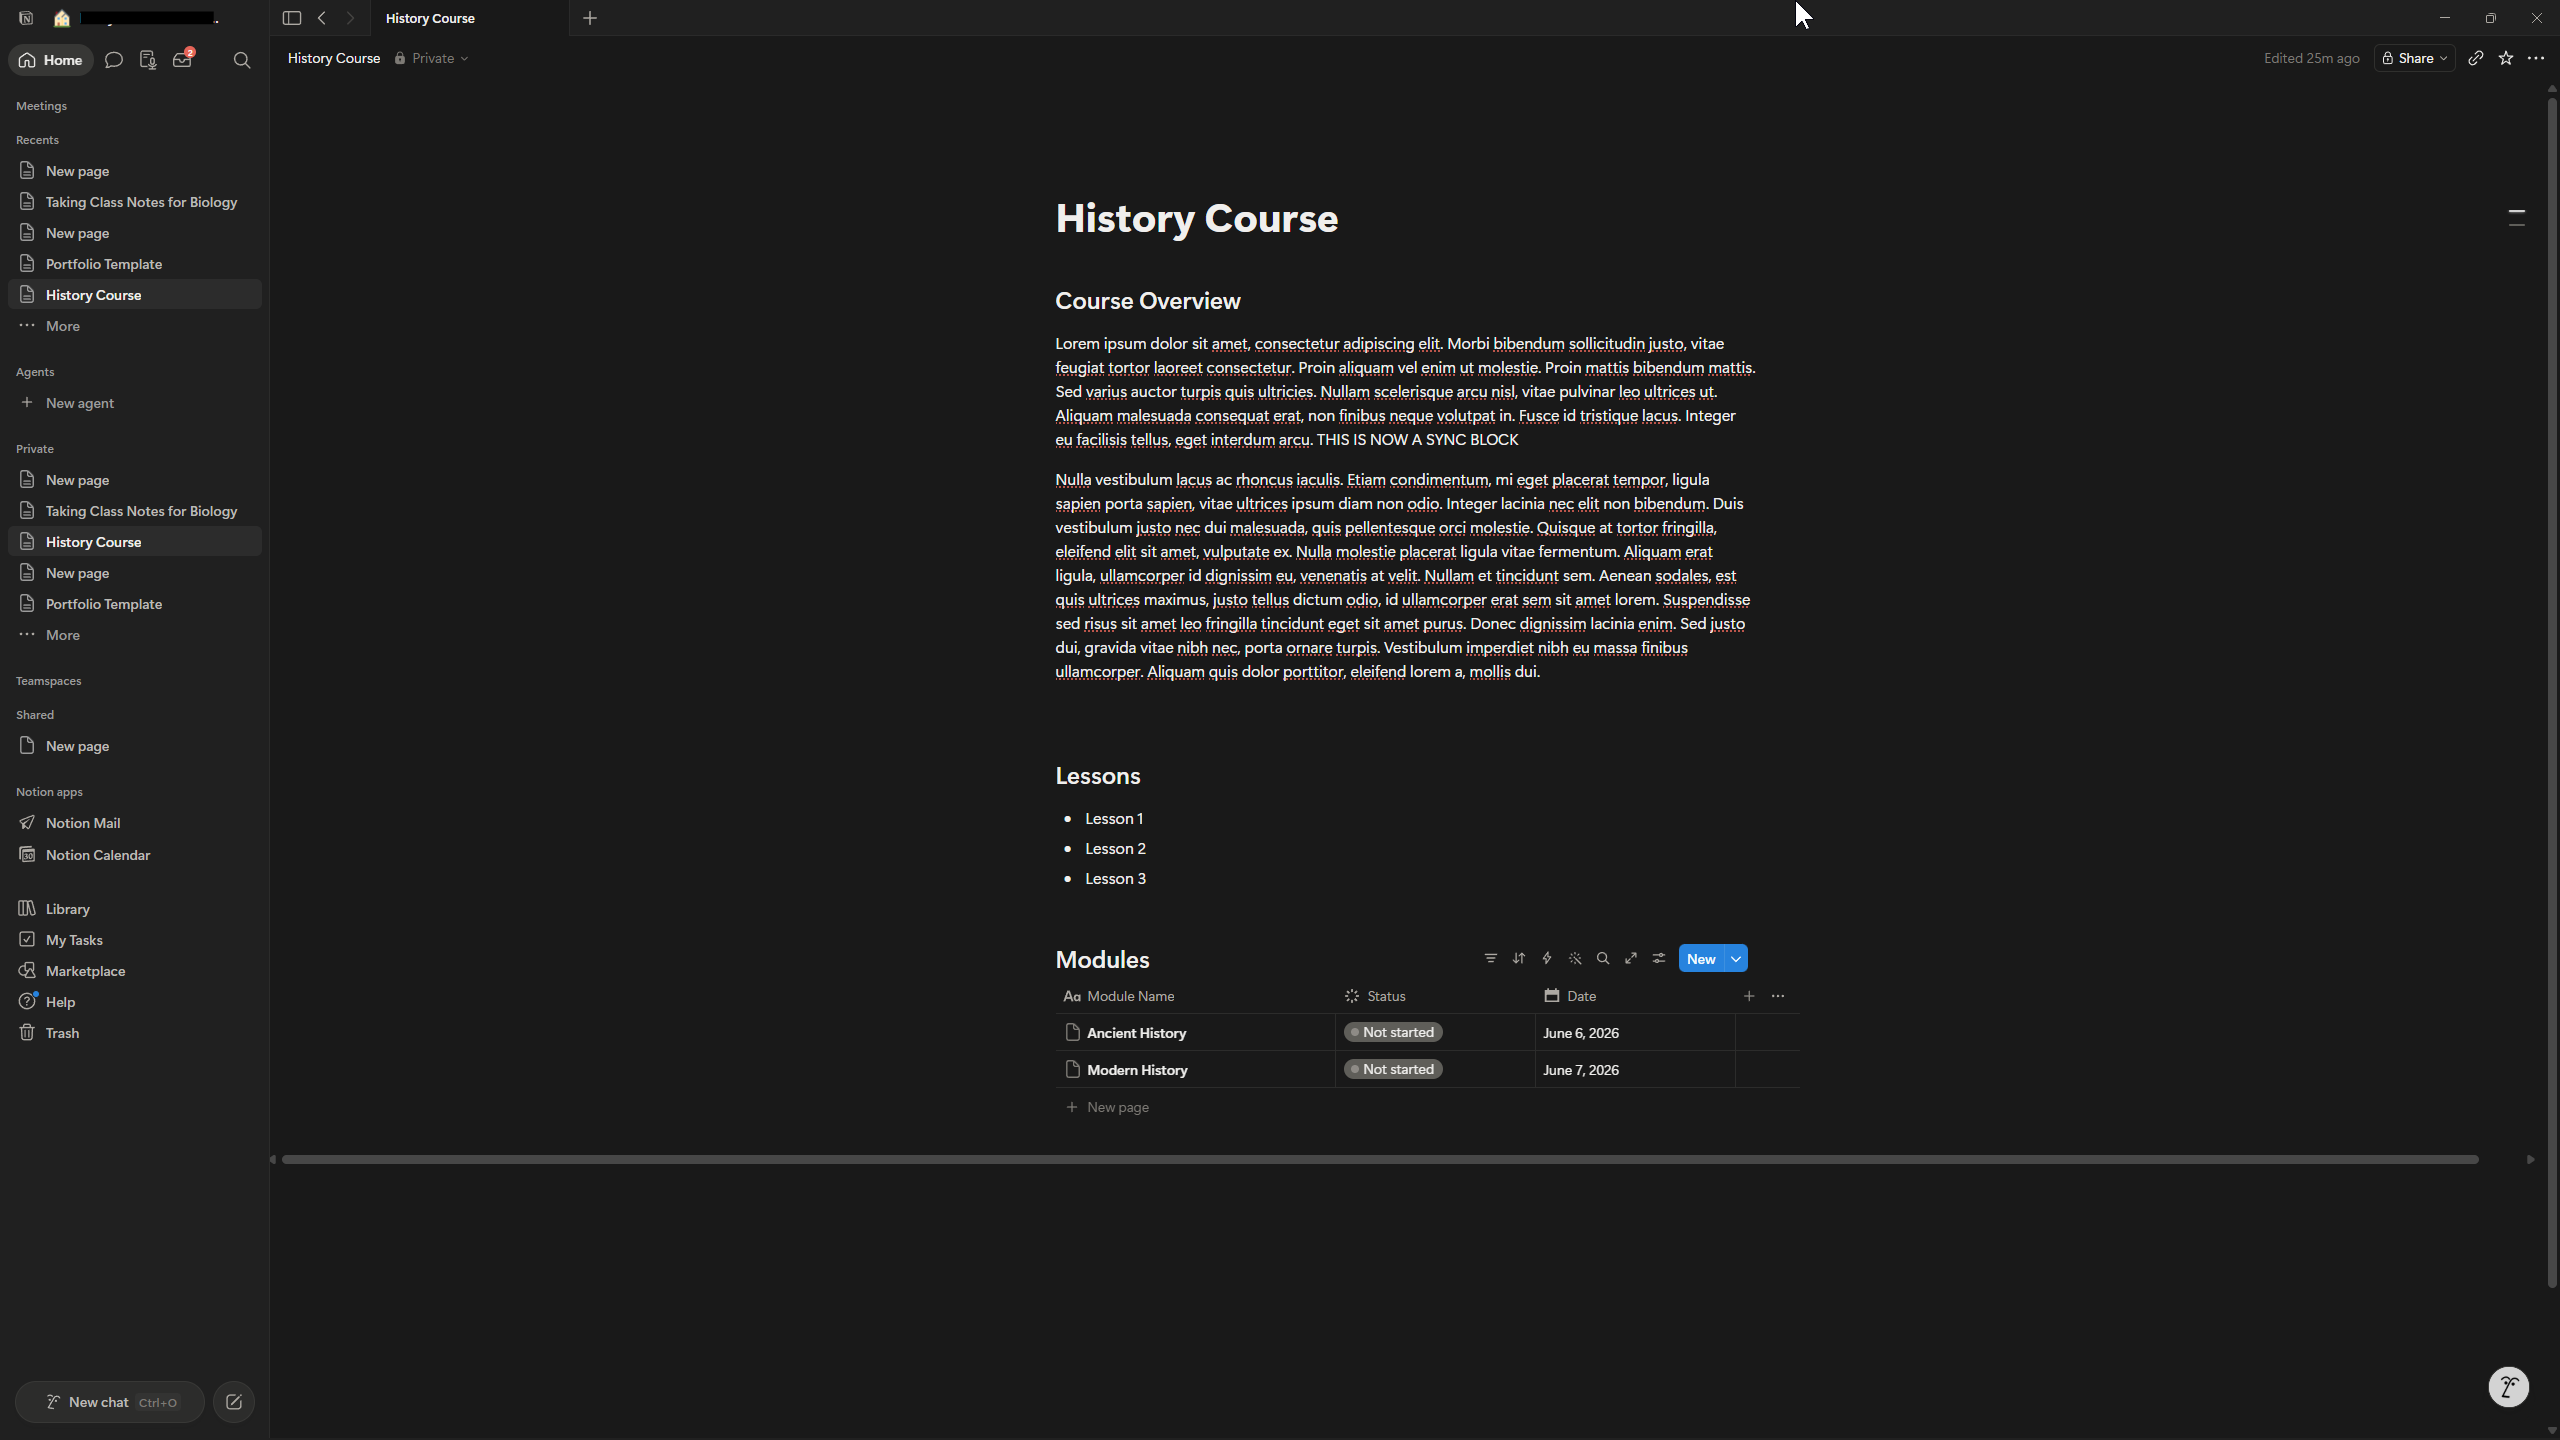This screenshot has width=2560, height=1440.
Task: Click the Lesson 2 bullet item
Action: (x=1115, y=849)
